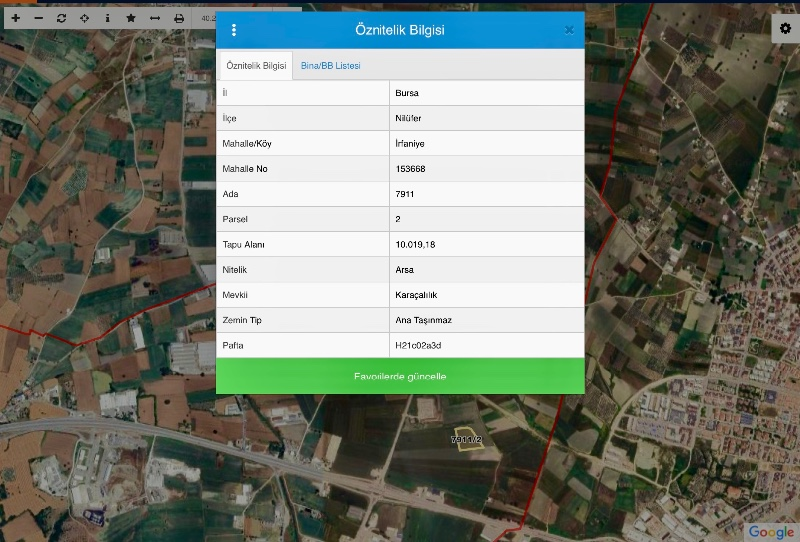This screenshot has height=542, width=800.
Task: Open the three-dot menu in dialog header
Action: [234, 30]
